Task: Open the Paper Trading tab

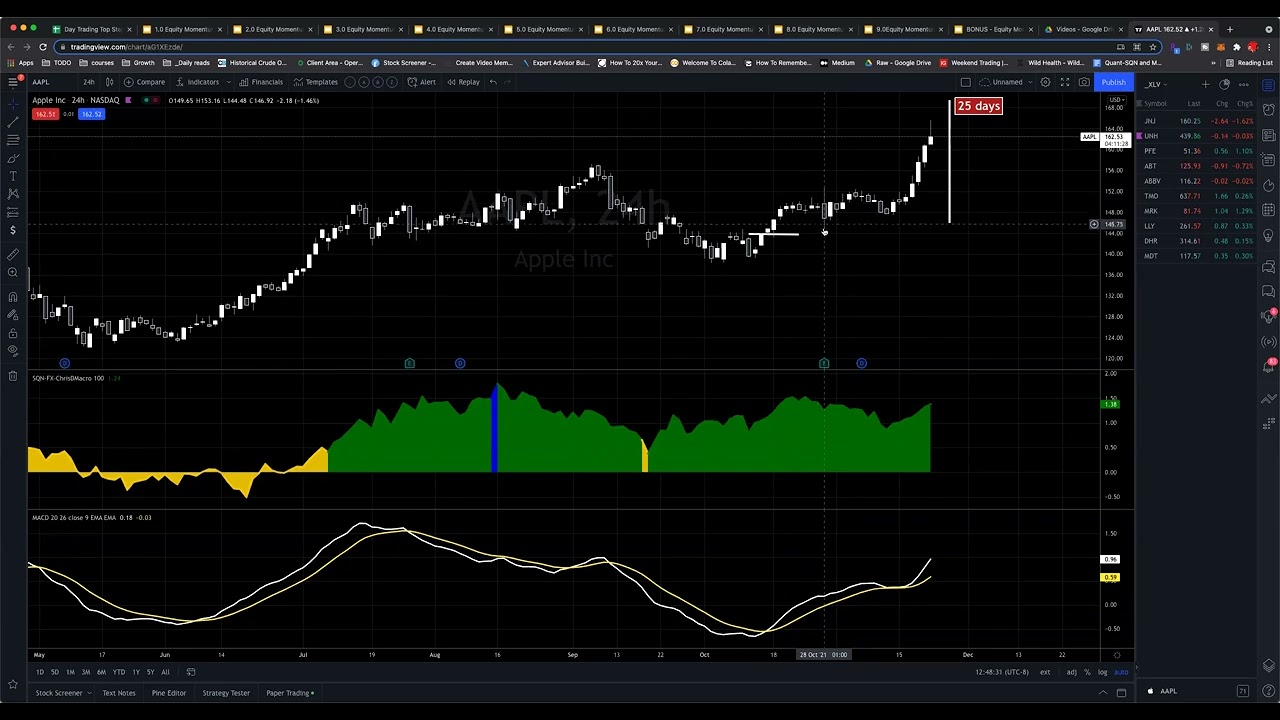Action: pos(290,693)
